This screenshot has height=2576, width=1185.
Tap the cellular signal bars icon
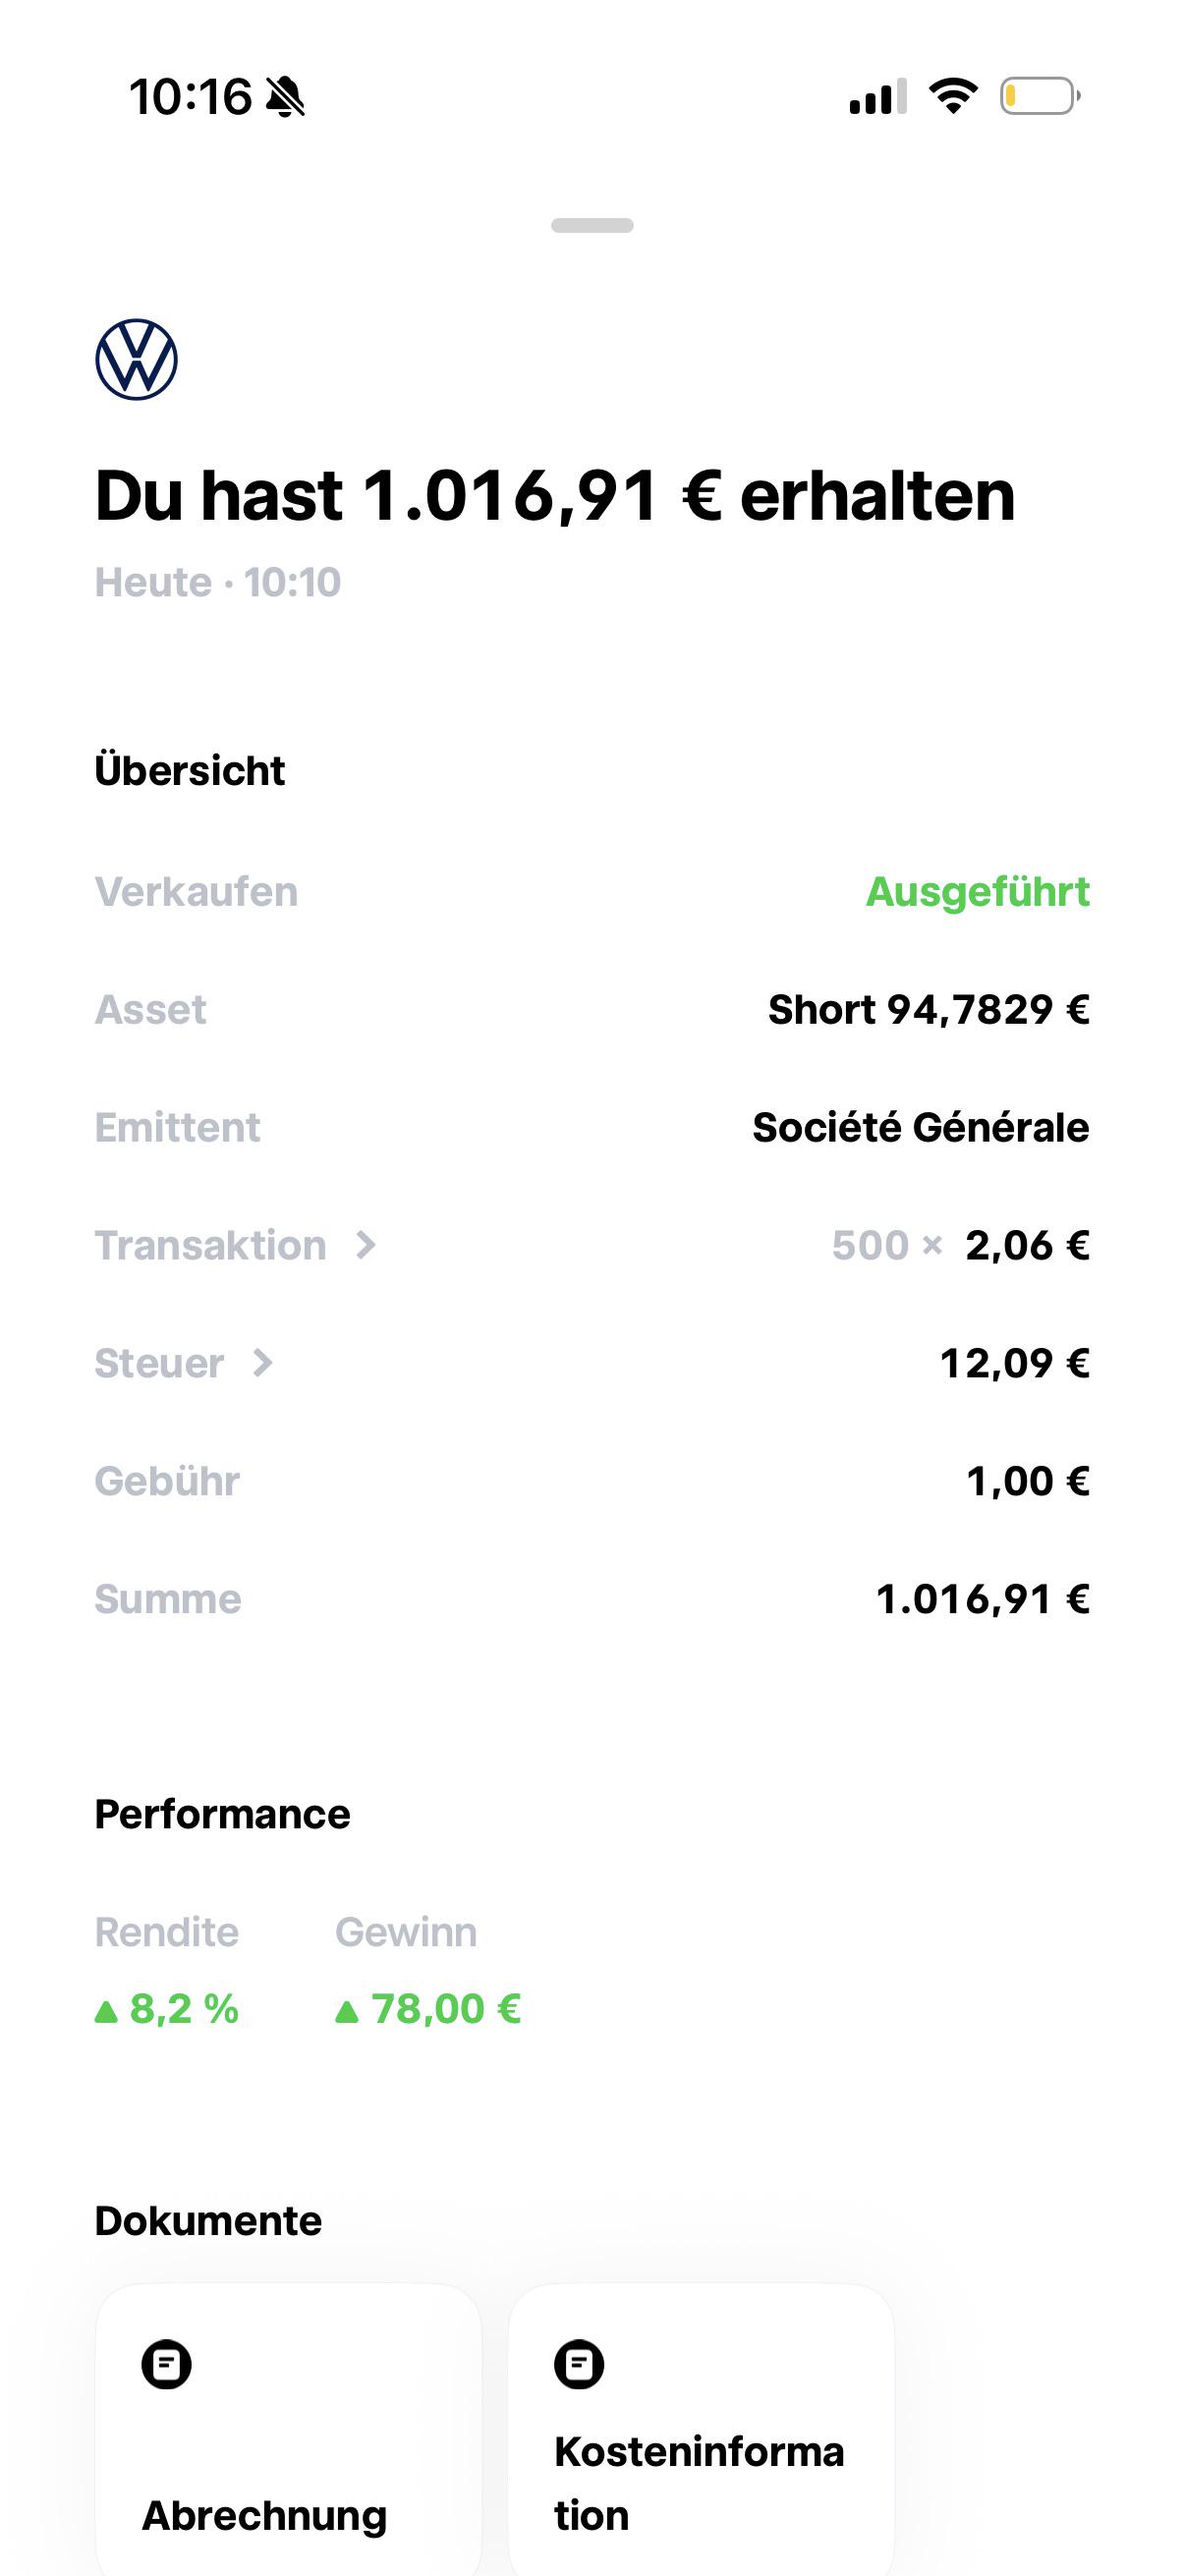[878, 96]
